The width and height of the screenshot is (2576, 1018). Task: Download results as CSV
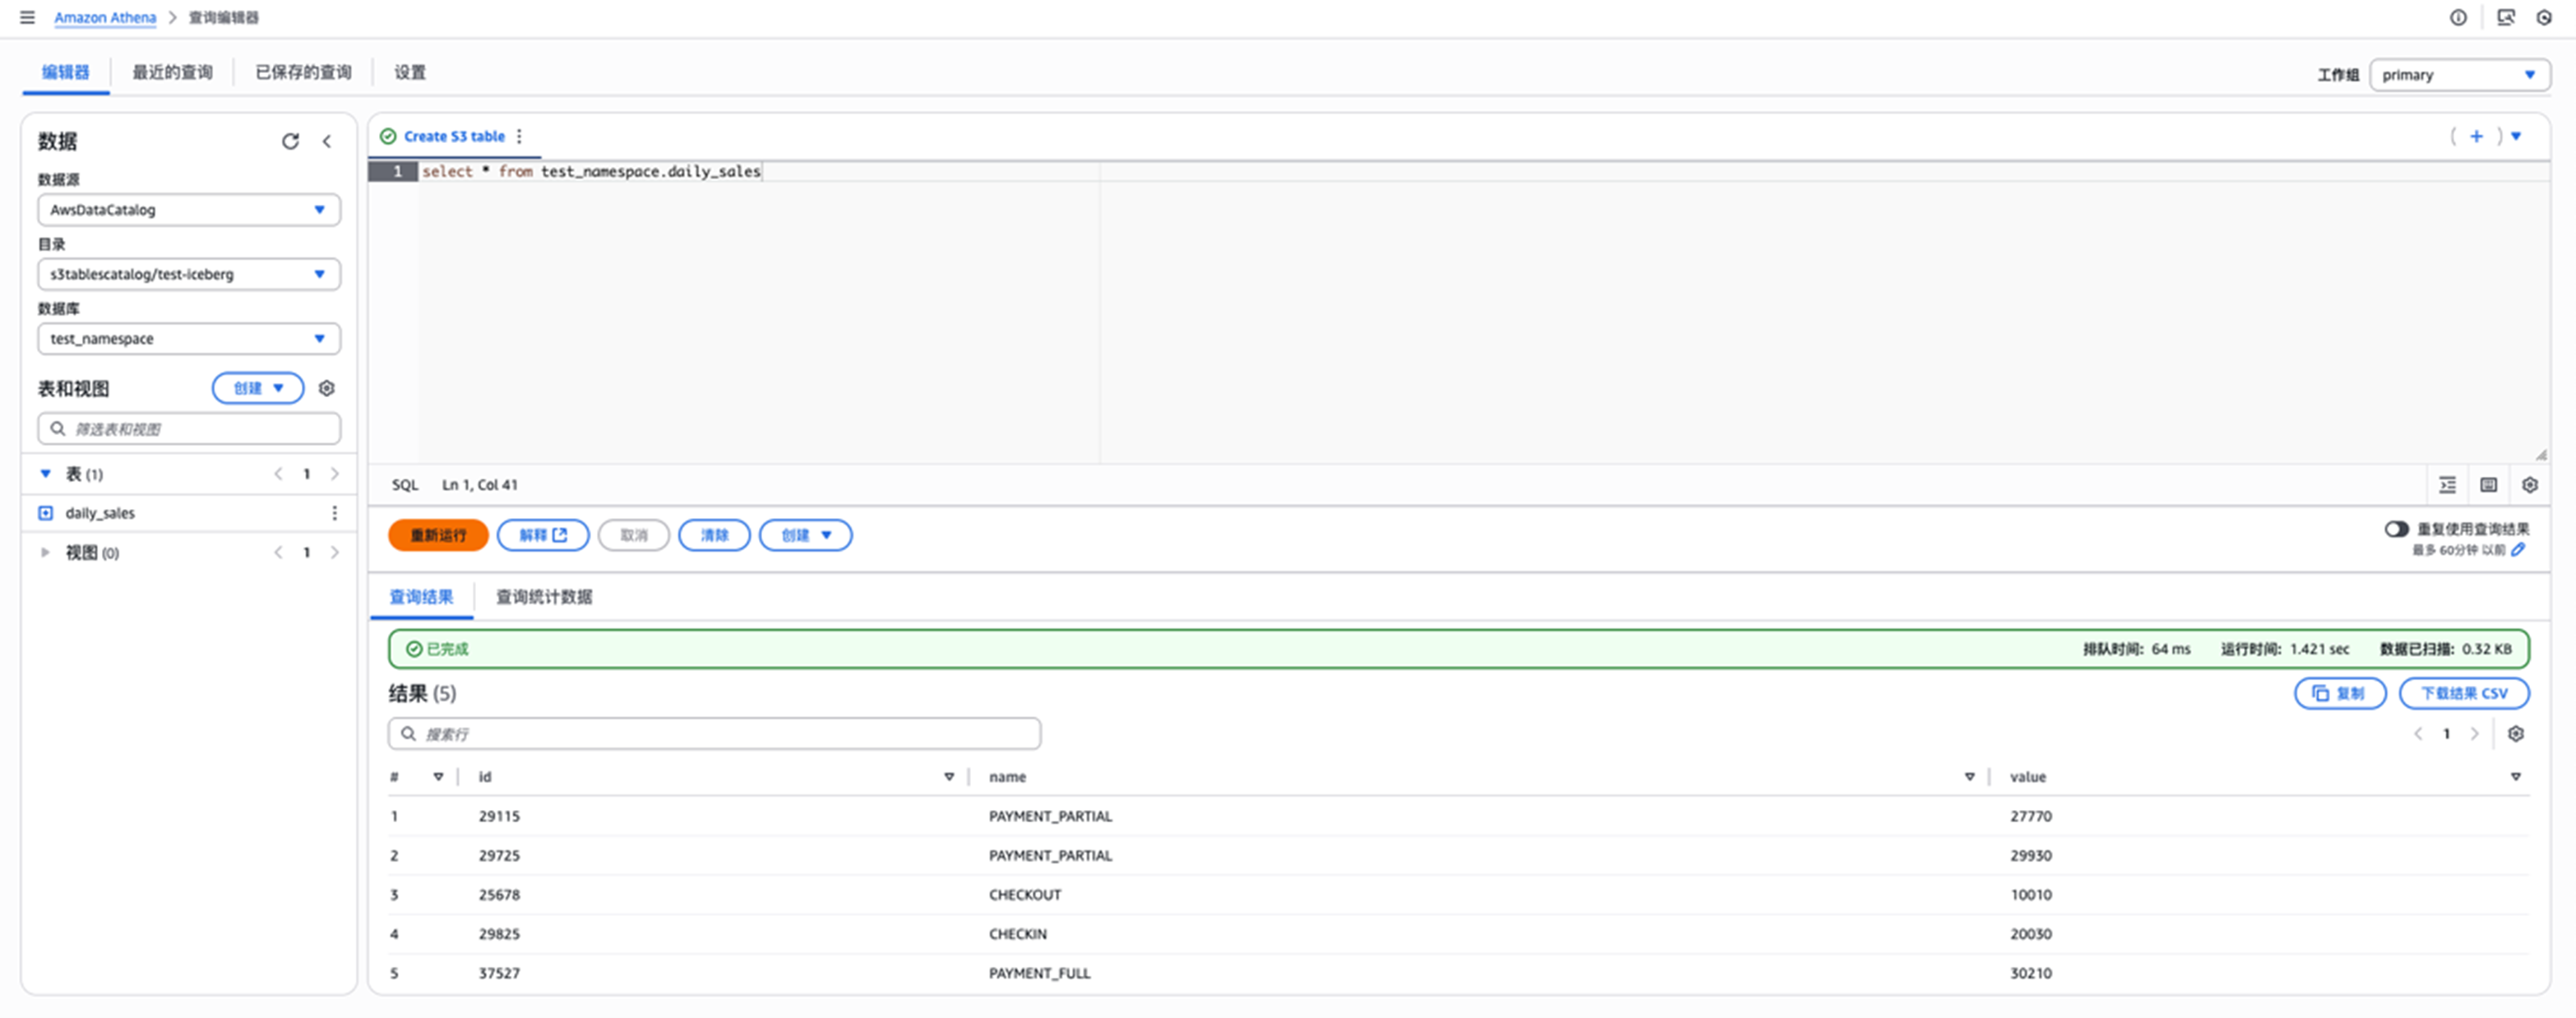[2463, 693]
